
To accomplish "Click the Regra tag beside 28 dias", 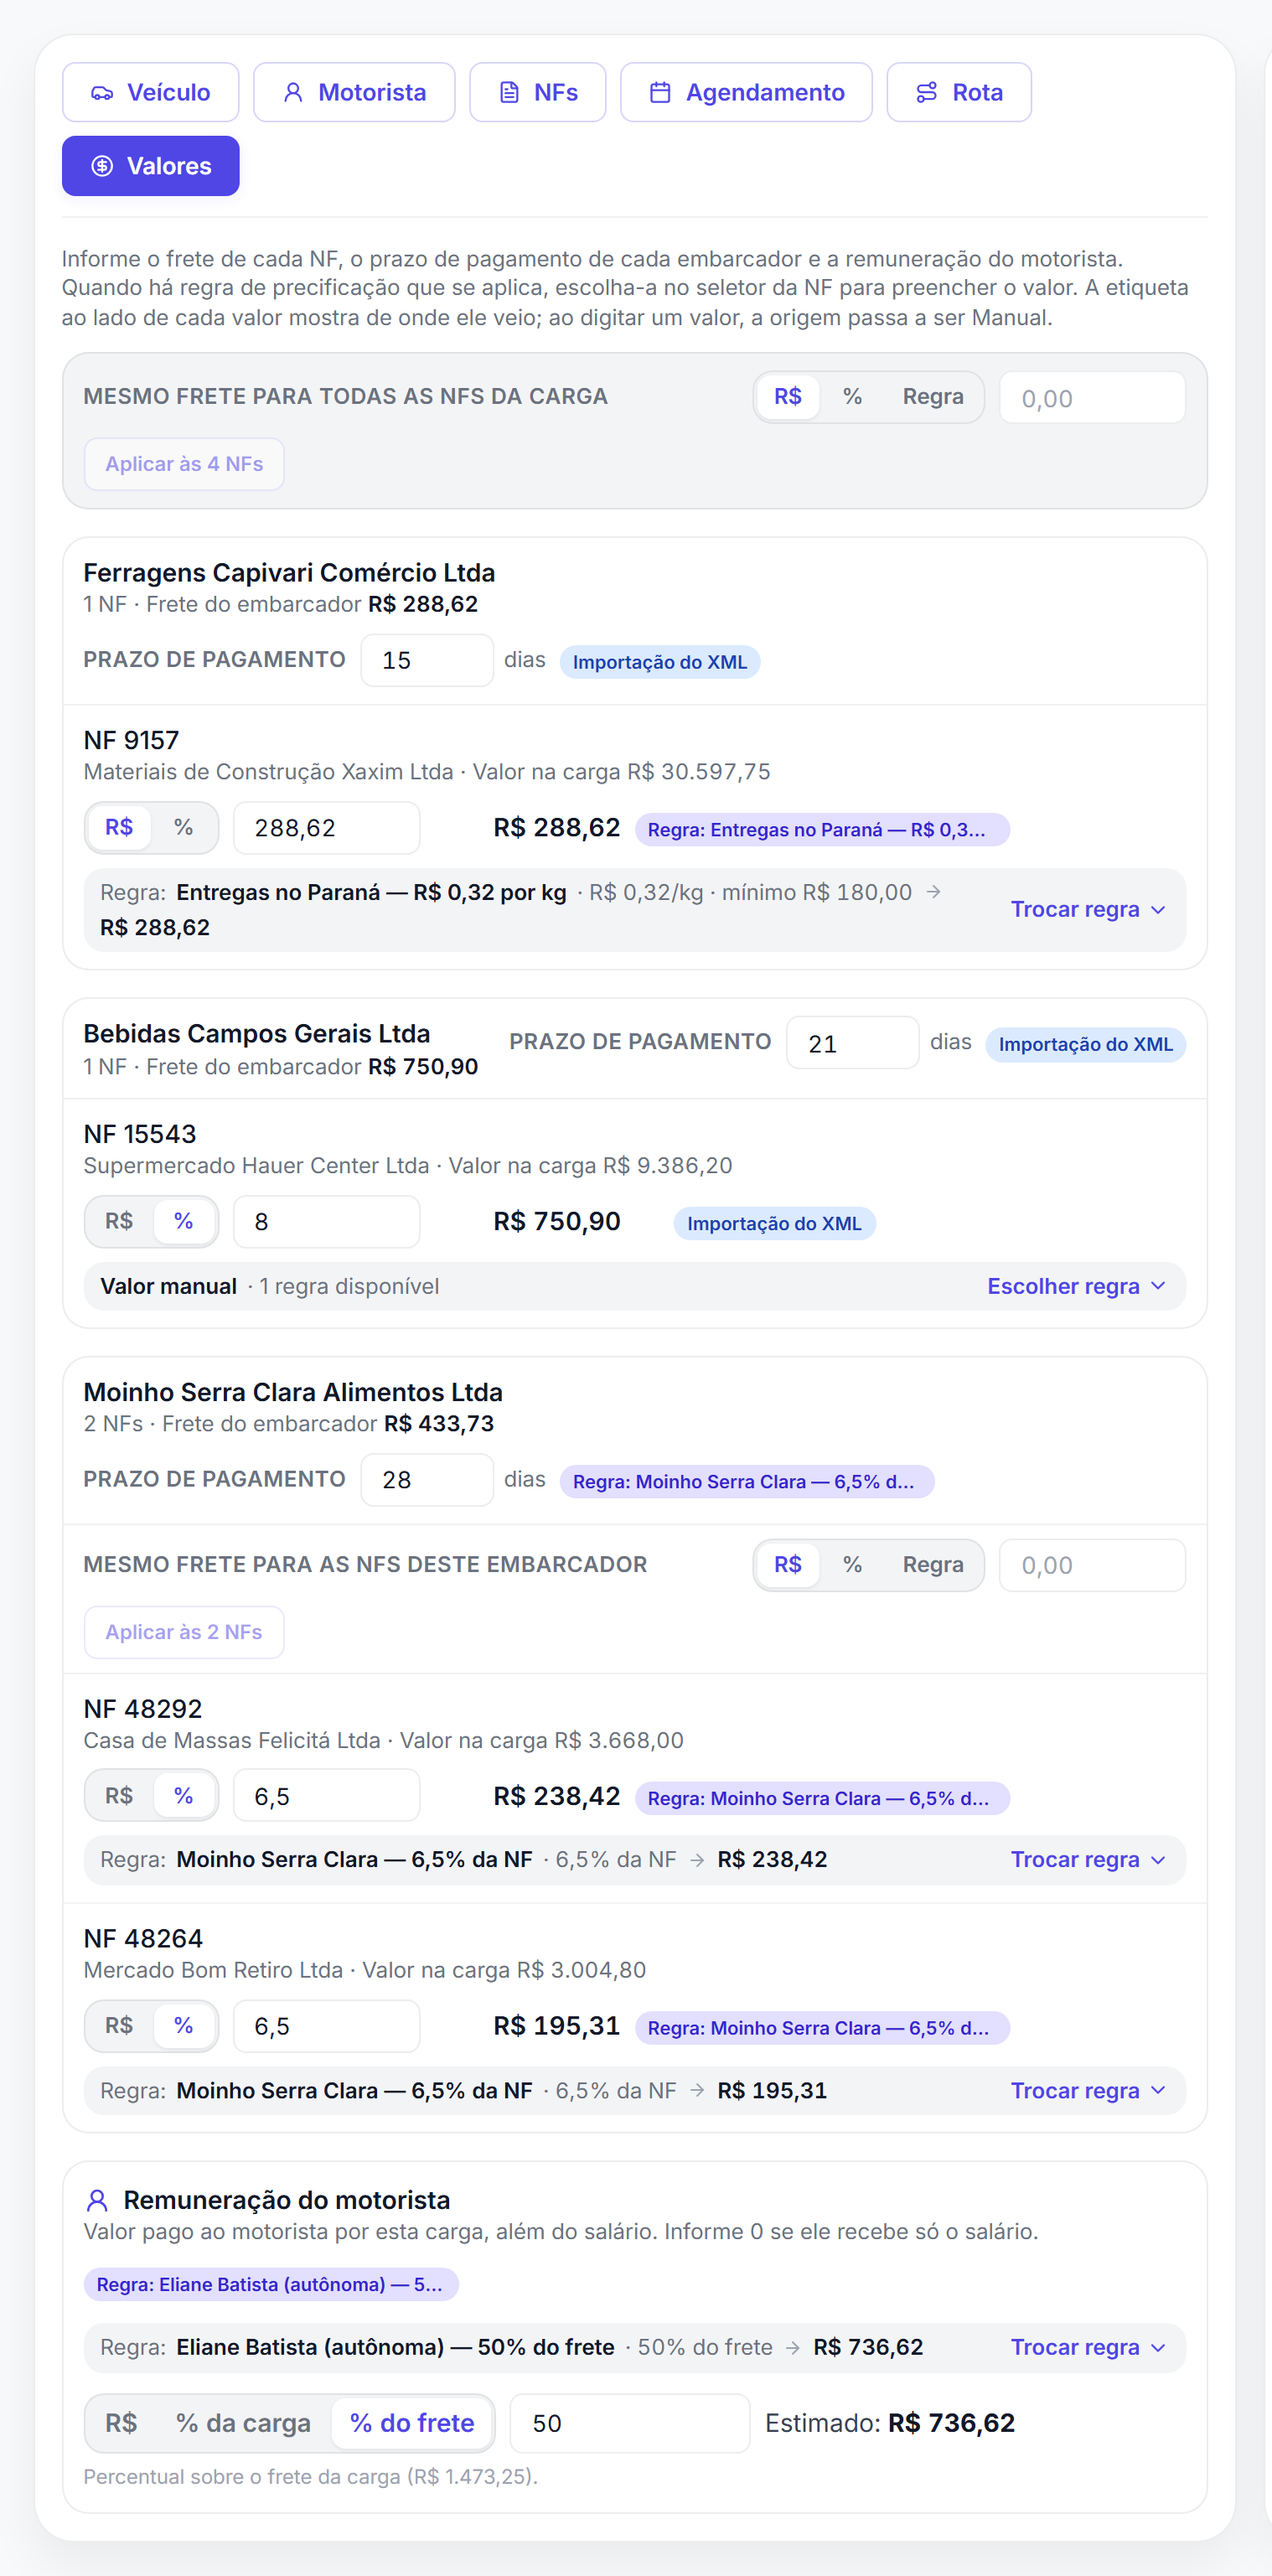I will (747, 1482).
